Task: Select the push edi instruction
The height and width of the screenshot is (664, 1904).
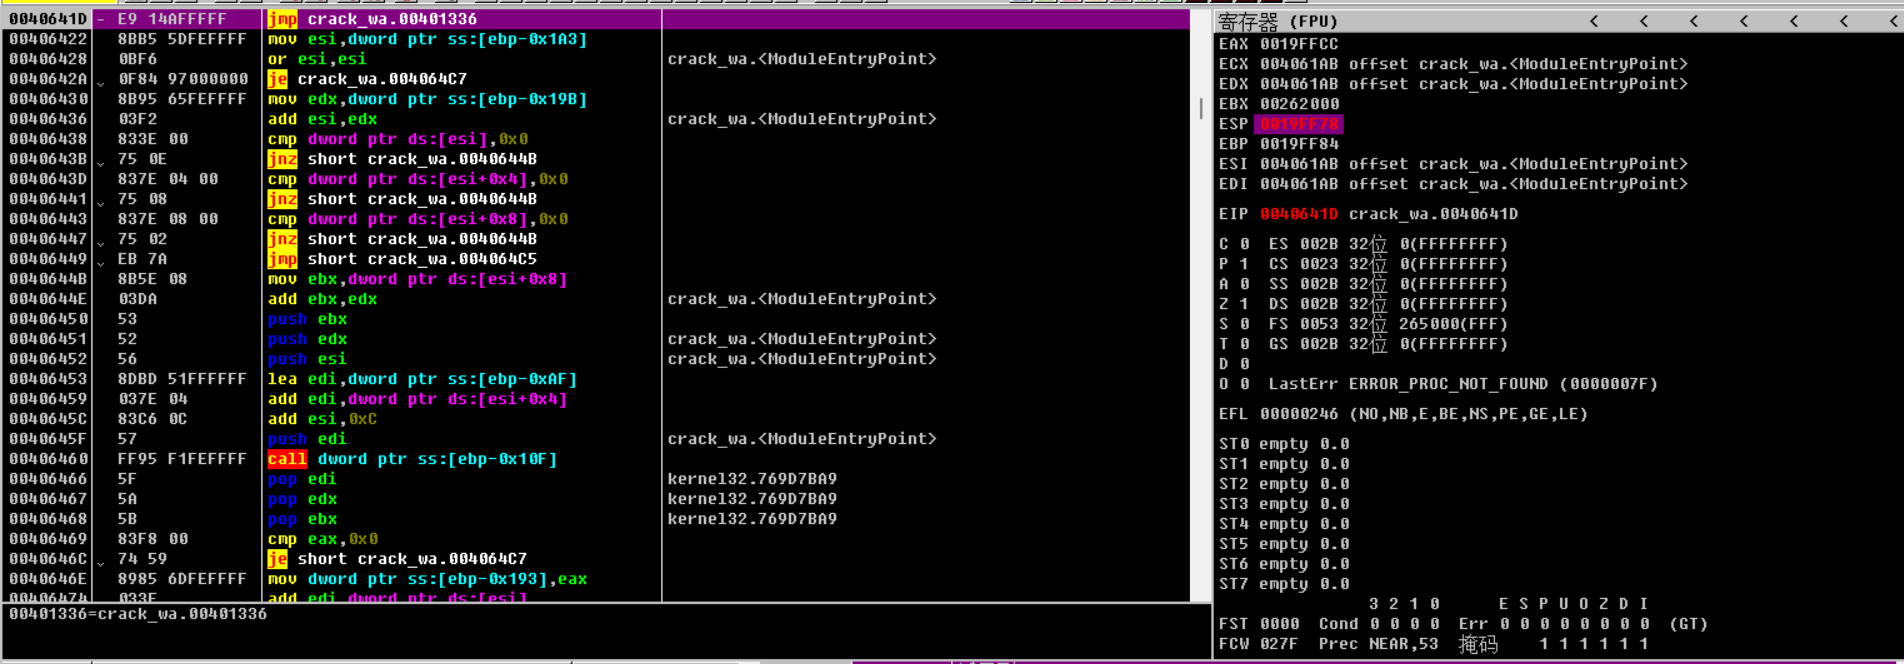Action: point(307,439)
